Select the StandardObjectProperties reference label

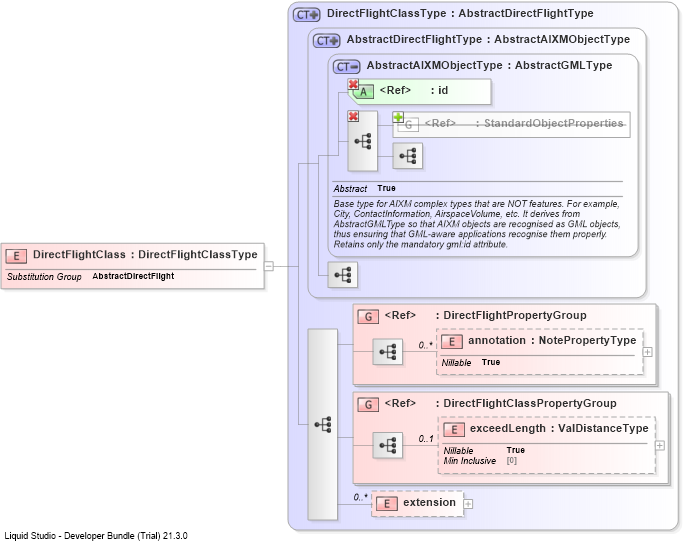tap(524, 124)
